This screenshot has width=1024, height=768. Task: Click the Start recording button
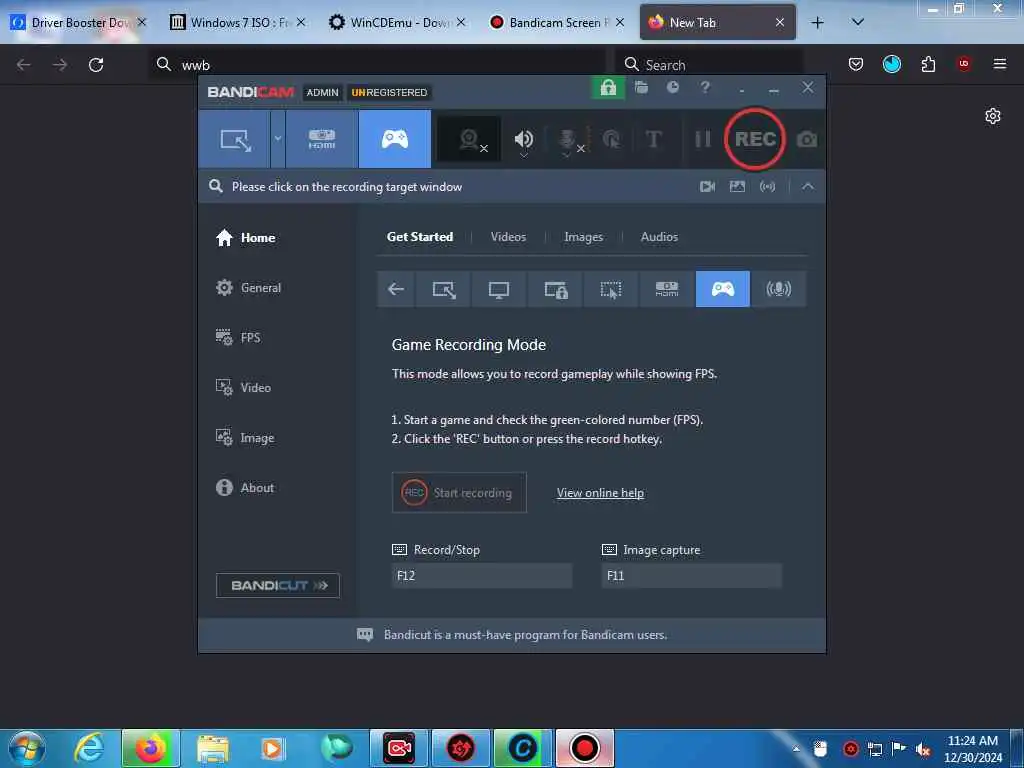(x=459, y=492)
